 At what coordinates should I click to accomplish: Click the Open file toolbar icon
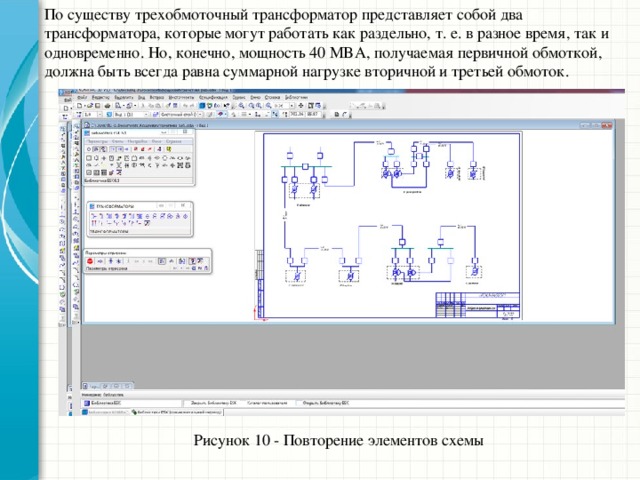pos(90,106)
